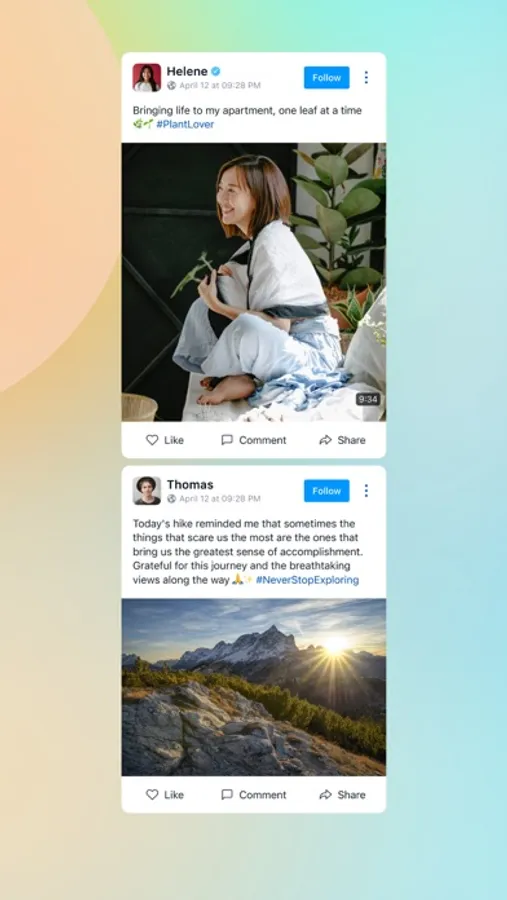Comment on Thomas's mountain post
This screenshot has height=900, width=507.
(x=253, y=795)
